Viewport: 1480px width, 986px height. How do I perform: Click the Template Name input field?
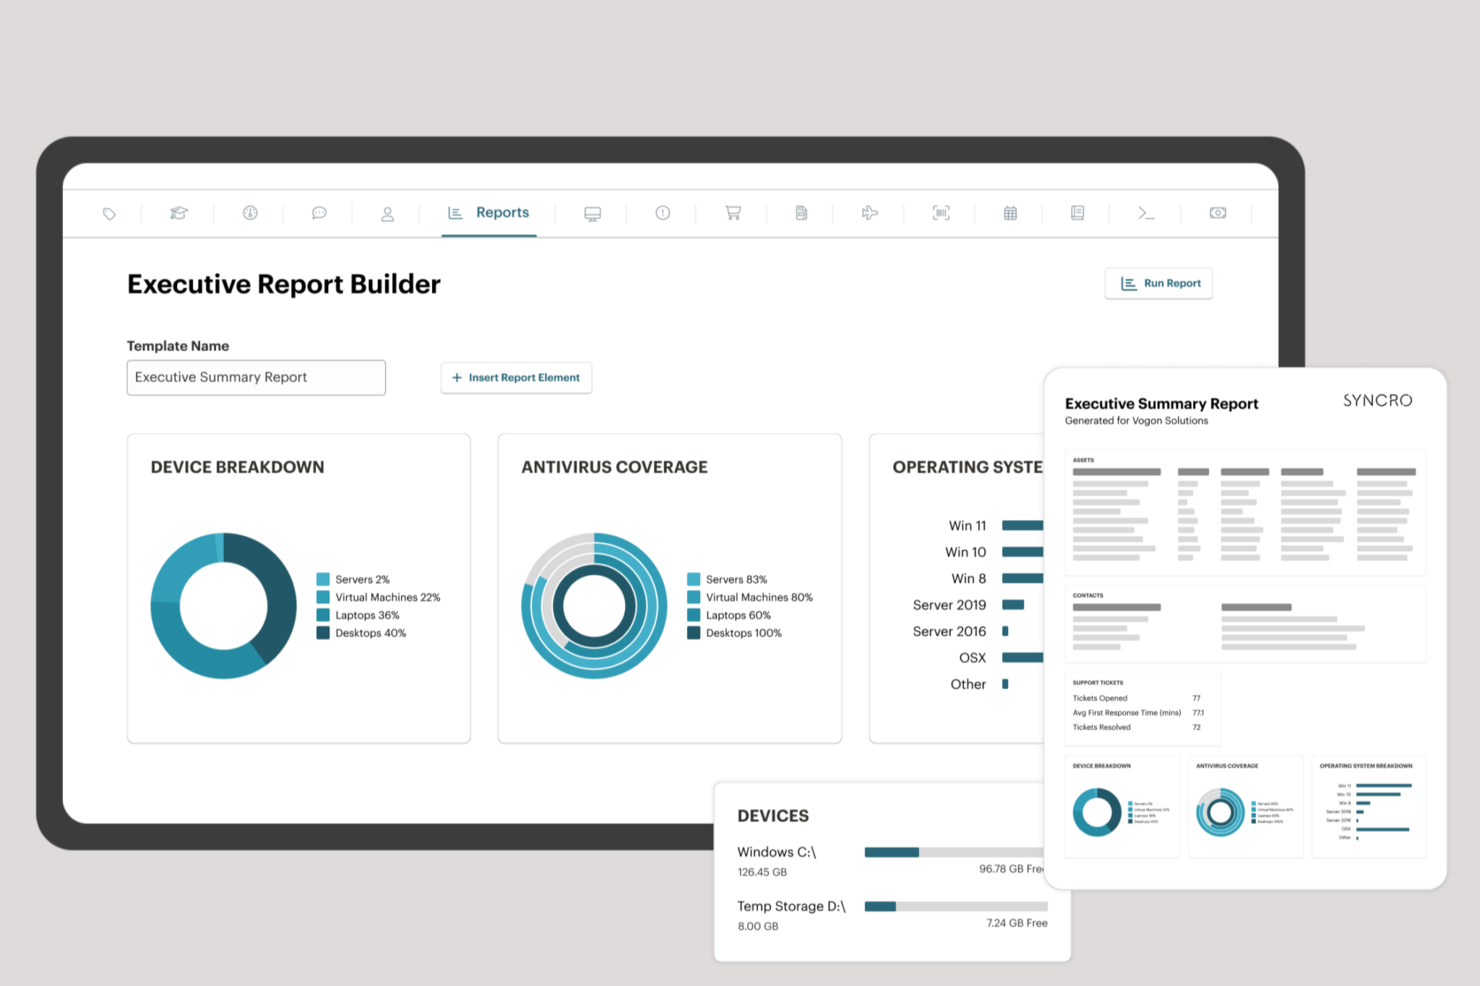[256, 378]
